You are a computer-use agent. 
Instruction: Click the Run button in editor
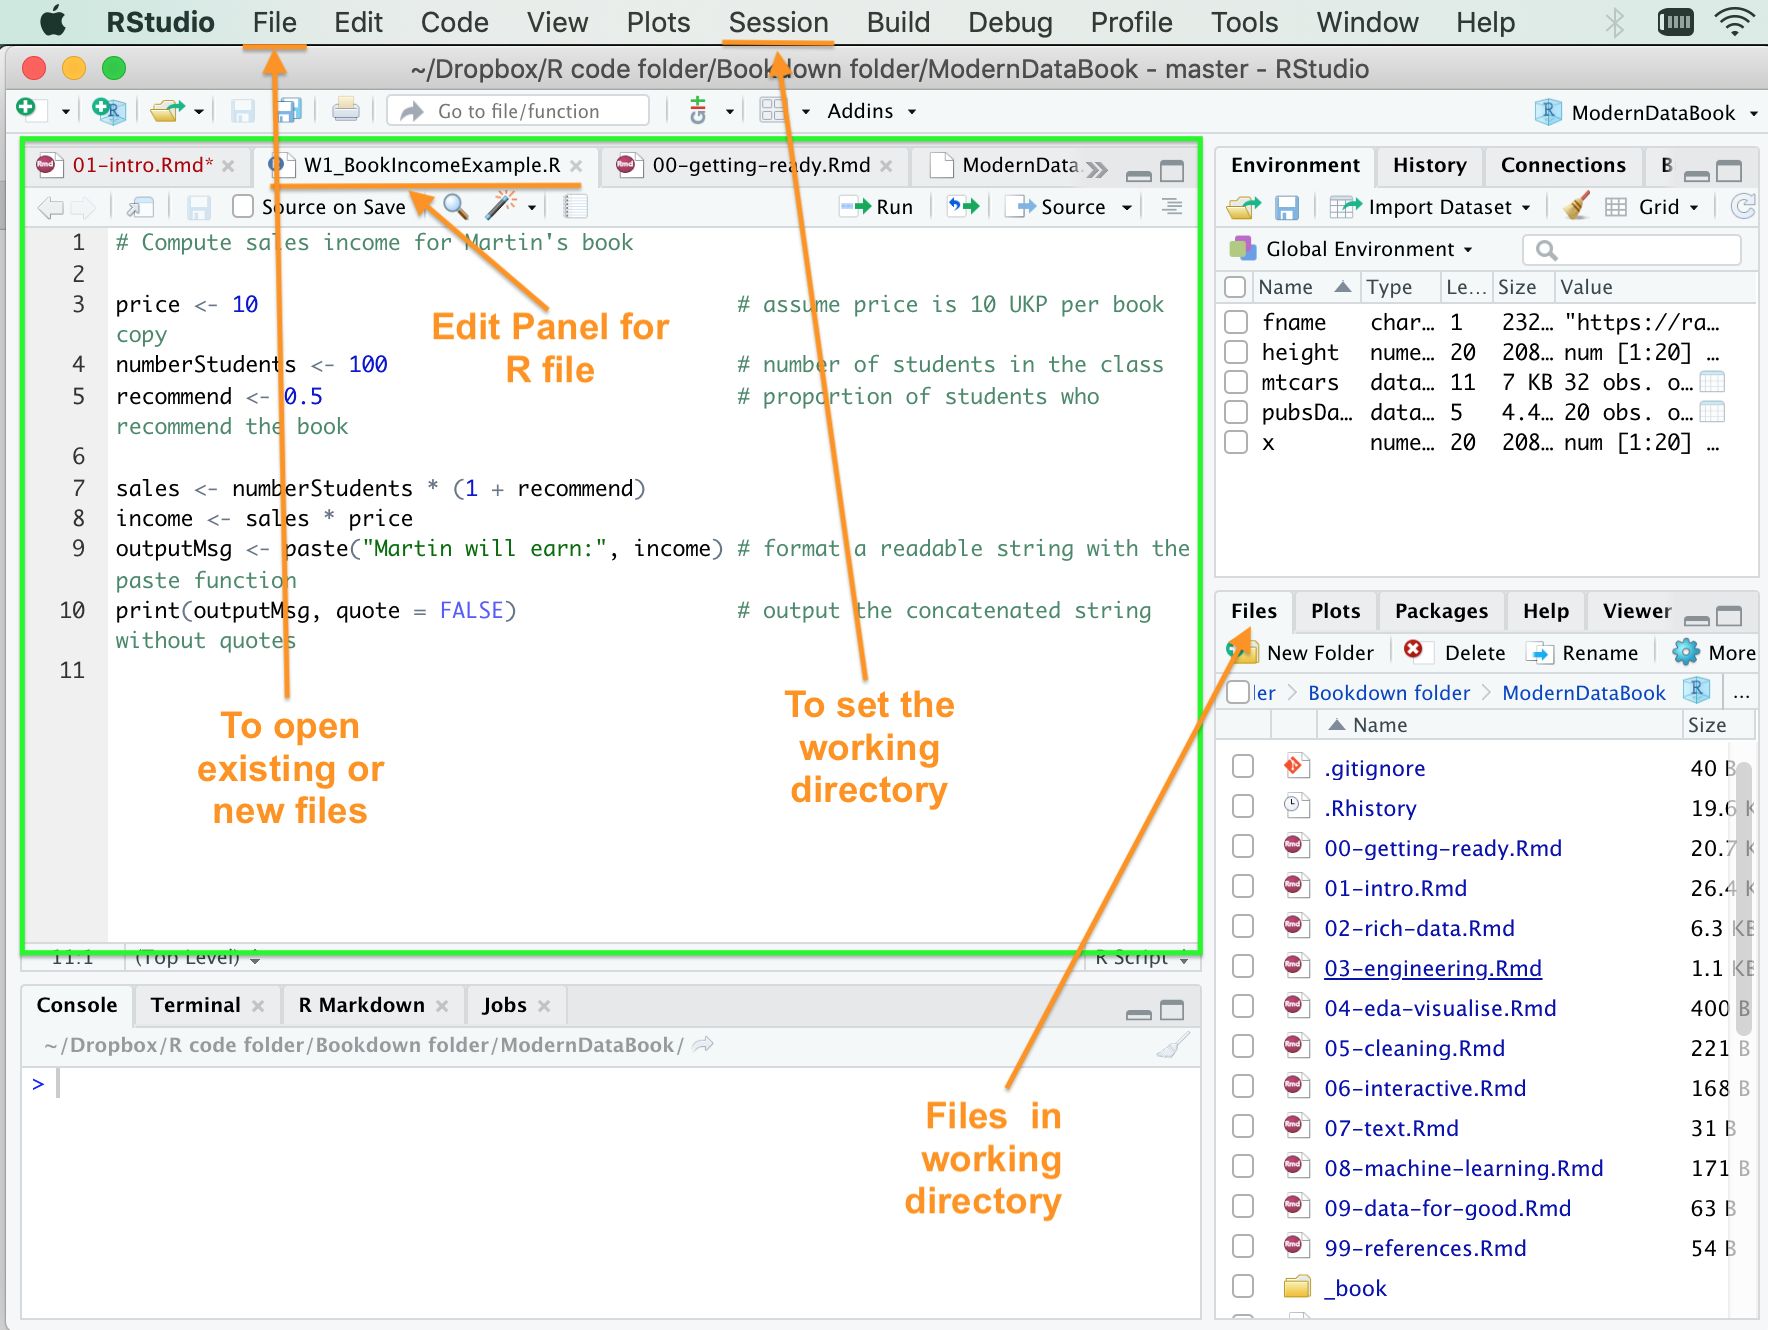tap(878, 207)
